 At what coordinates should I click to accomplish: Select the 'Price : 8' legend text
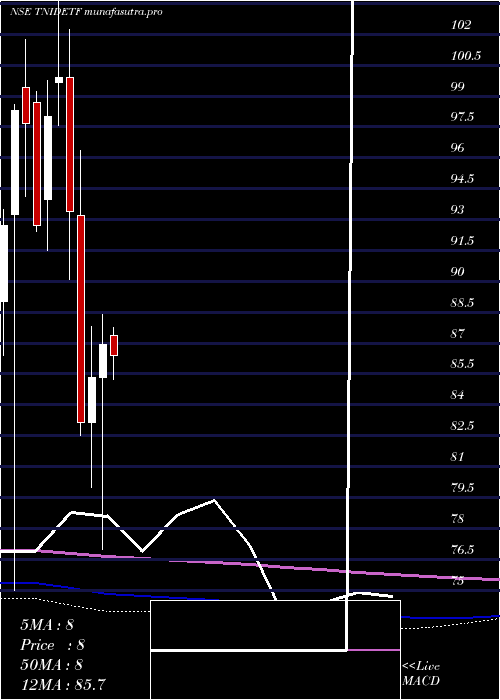pos(52,645)
